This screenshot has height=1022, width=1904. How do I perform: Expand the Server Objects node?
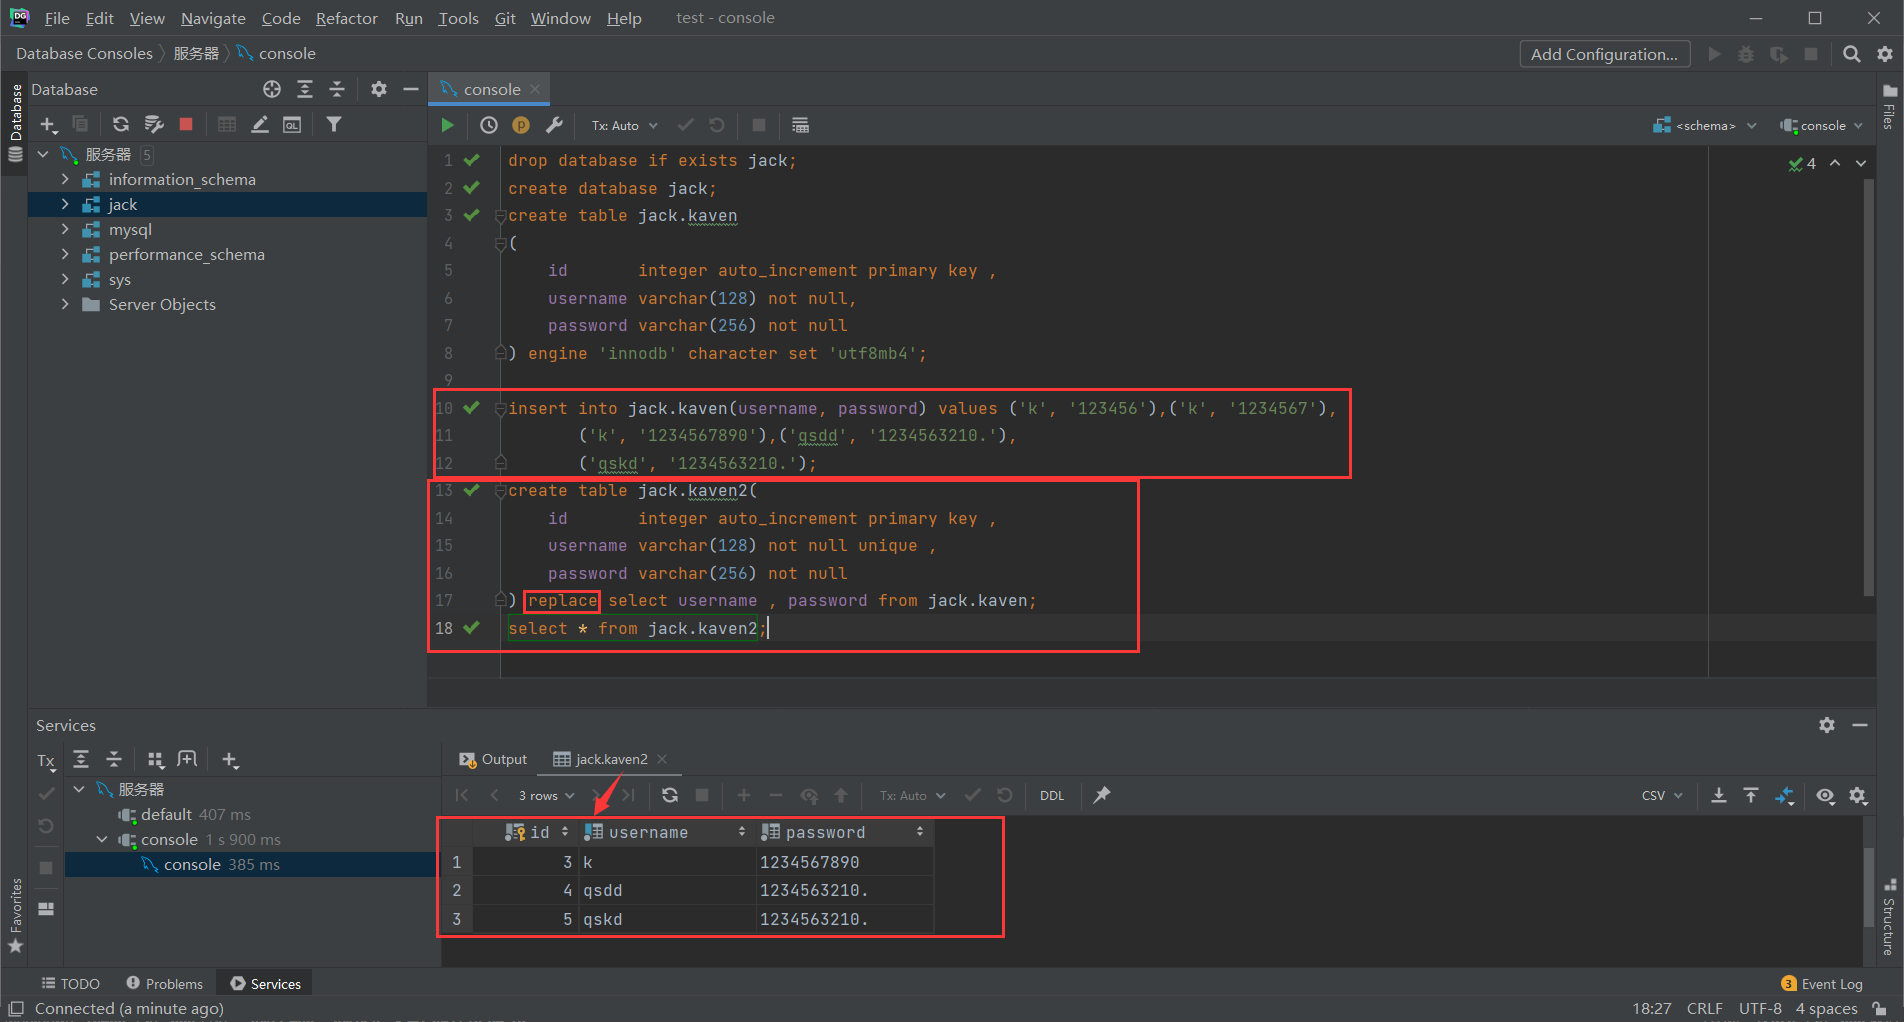[65, 304]
